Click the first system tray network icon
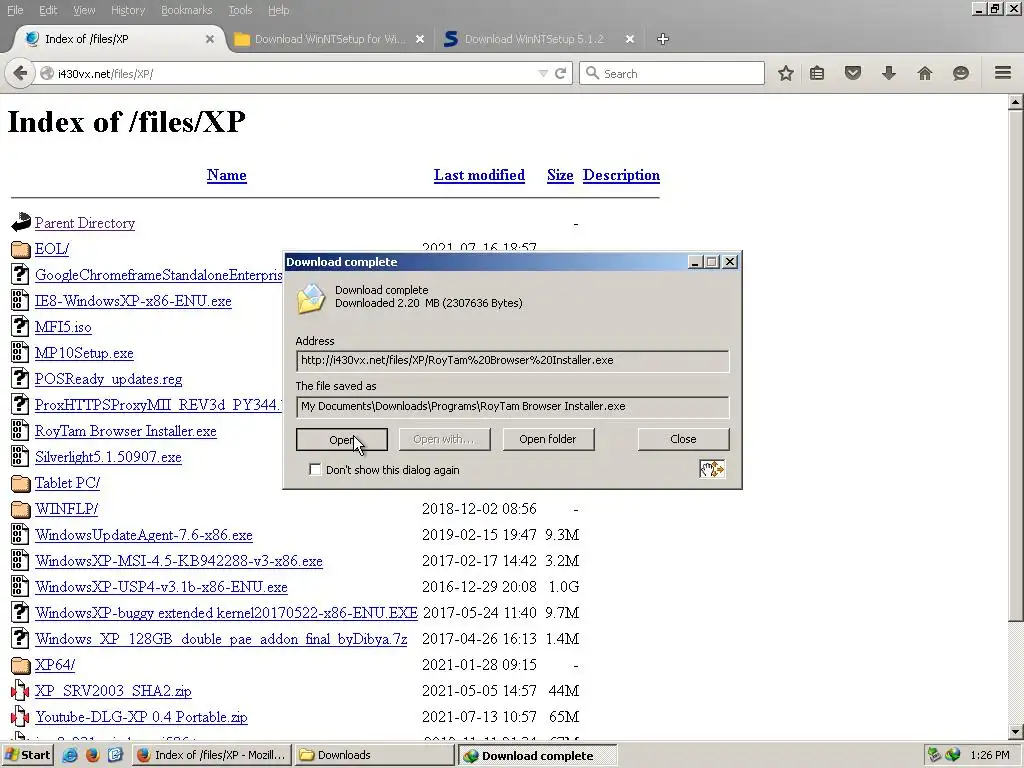The height and width of the screenshot is (768, 1024). [935, 755]
